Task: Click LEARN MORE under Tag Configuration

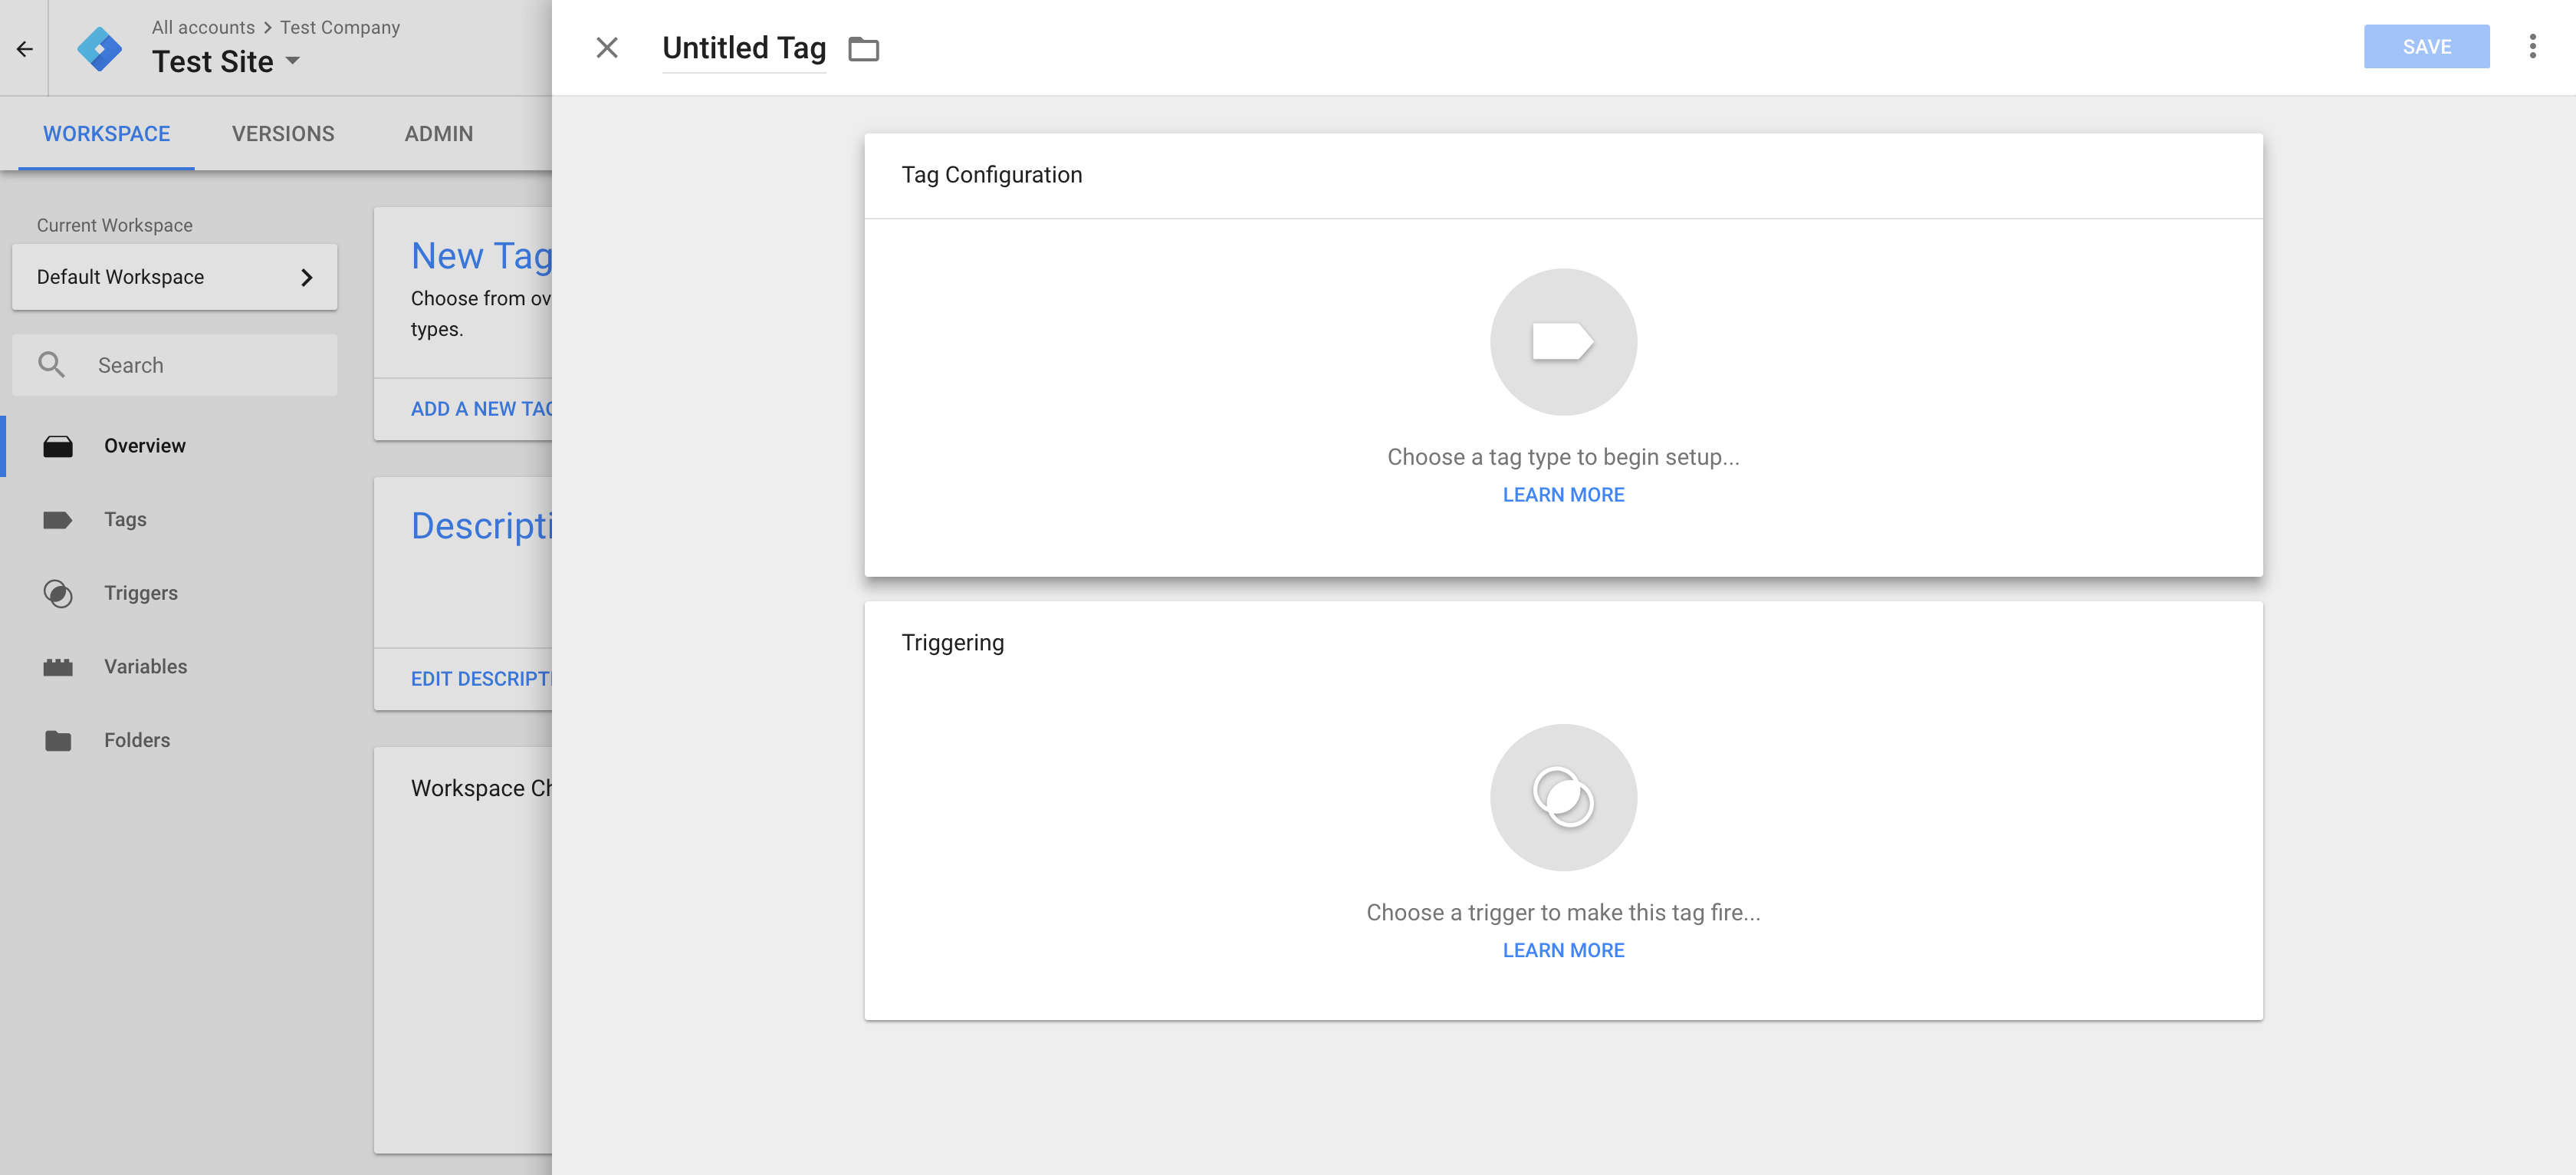Action: [1562, 493]
